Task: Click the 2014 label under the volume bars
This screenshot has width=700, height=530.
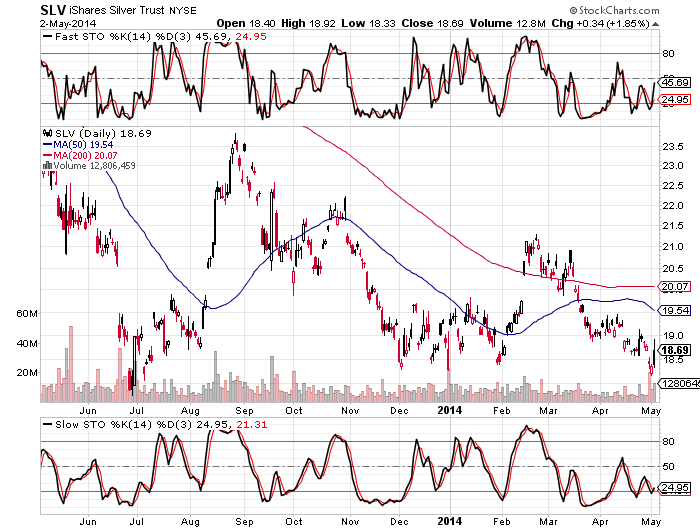Action: coord(450,410)
